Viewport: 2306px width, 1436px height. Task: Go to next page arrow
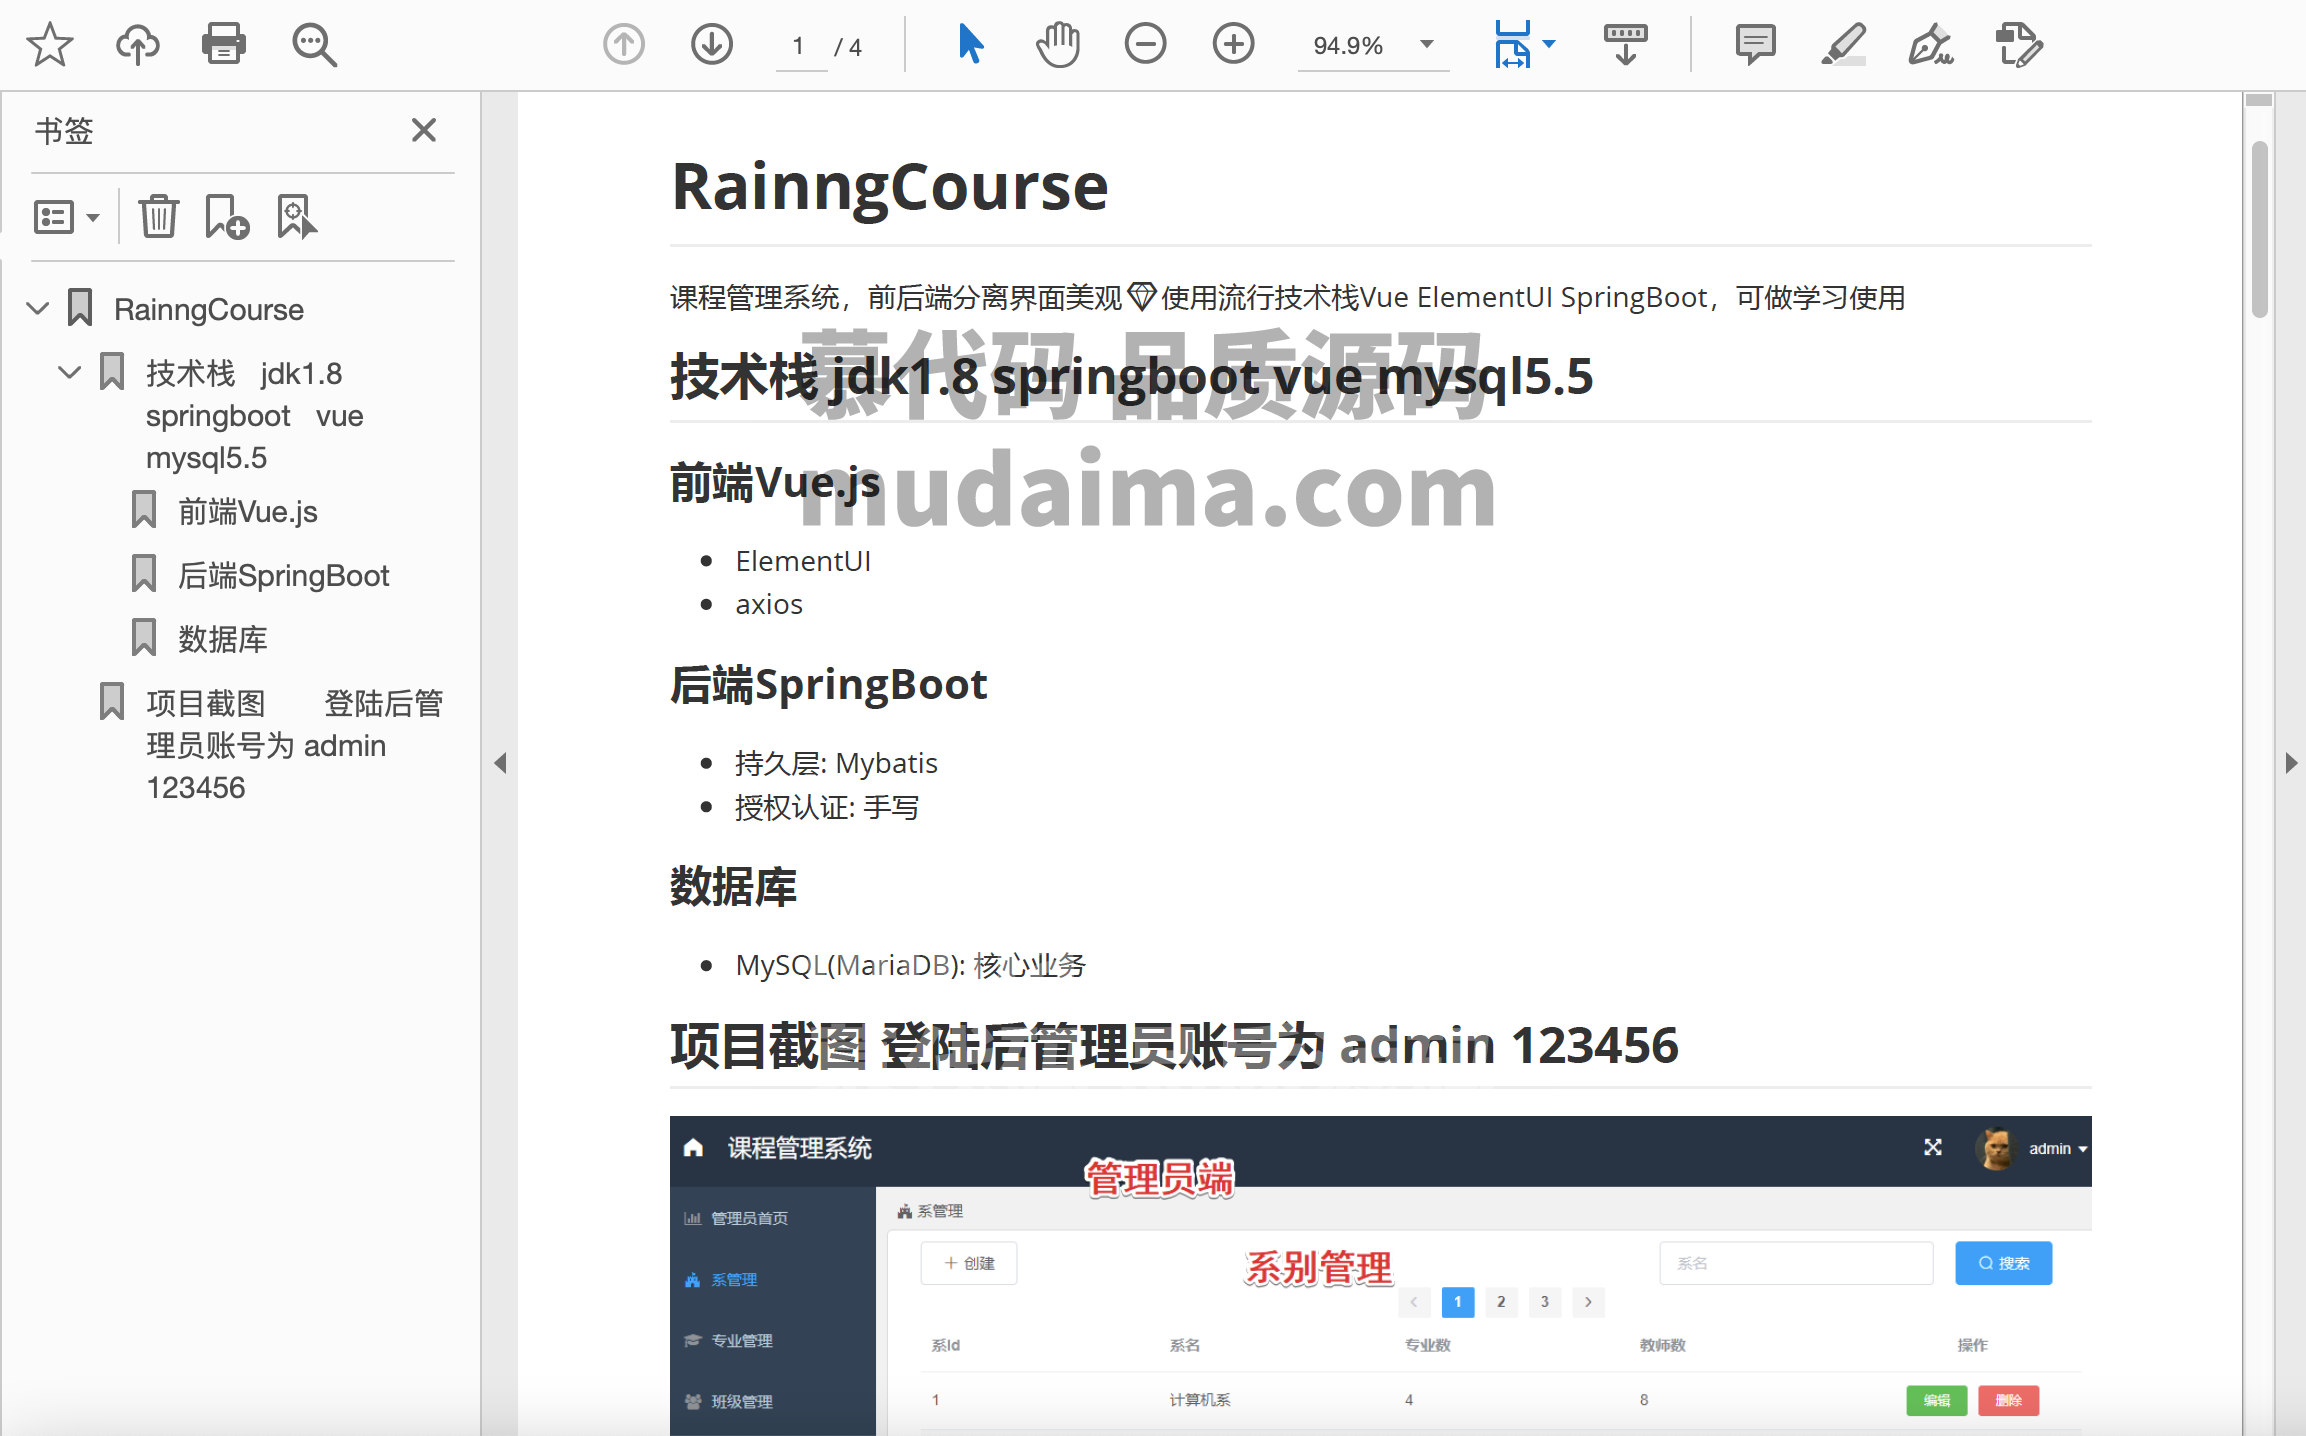[x=712, y=44]
